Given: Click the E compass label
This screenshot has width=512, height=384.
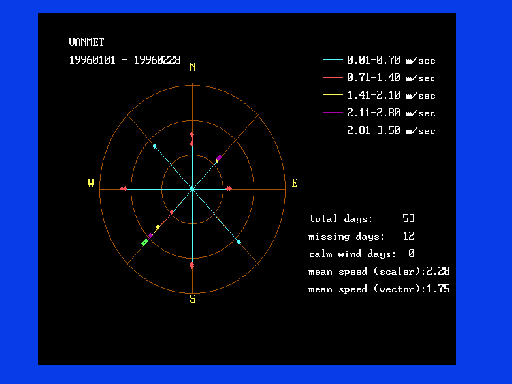Looking at the screenshot, I should (x=295, y=183).
